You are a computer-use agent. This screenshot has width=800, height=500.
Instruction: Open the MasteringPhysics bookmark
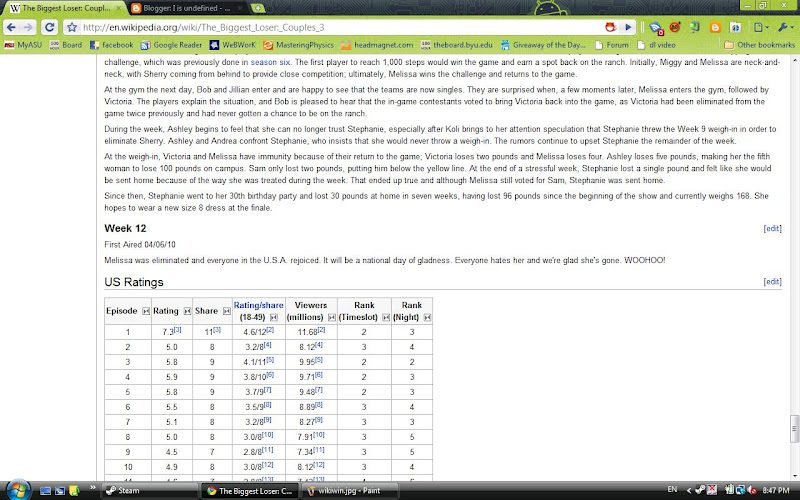tap(298, 45)
